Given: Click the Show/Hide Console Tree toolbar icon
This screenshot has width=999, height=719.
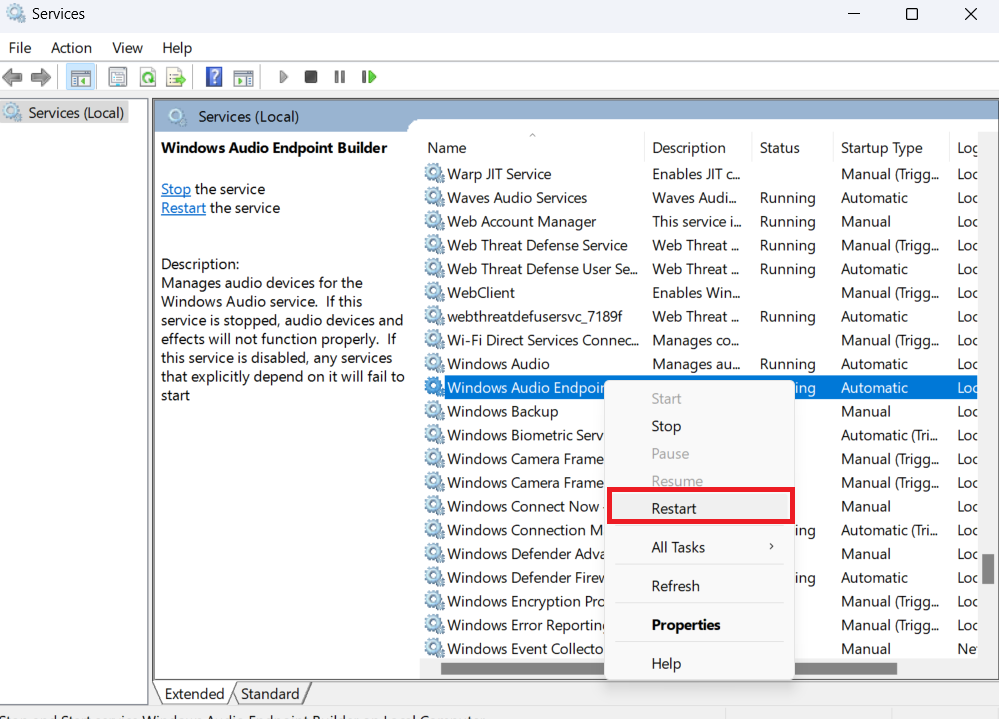Looking at the screenshot, I should click(x=81, y=77).
